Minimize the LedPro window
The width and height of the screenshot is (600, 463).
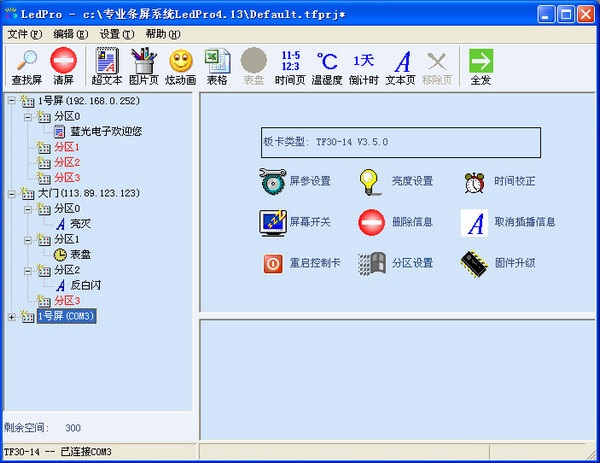(x=546, y=15)
